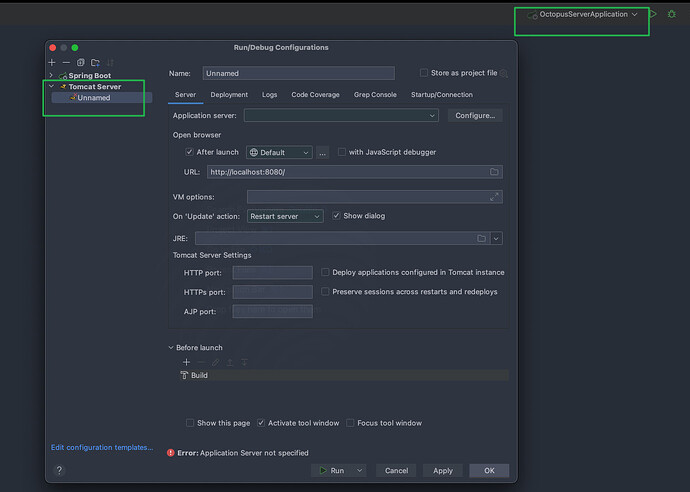Click the HTTP port field
Image resolution: width=690 pixels, height=492 pixels.
(x=272, y=272)
